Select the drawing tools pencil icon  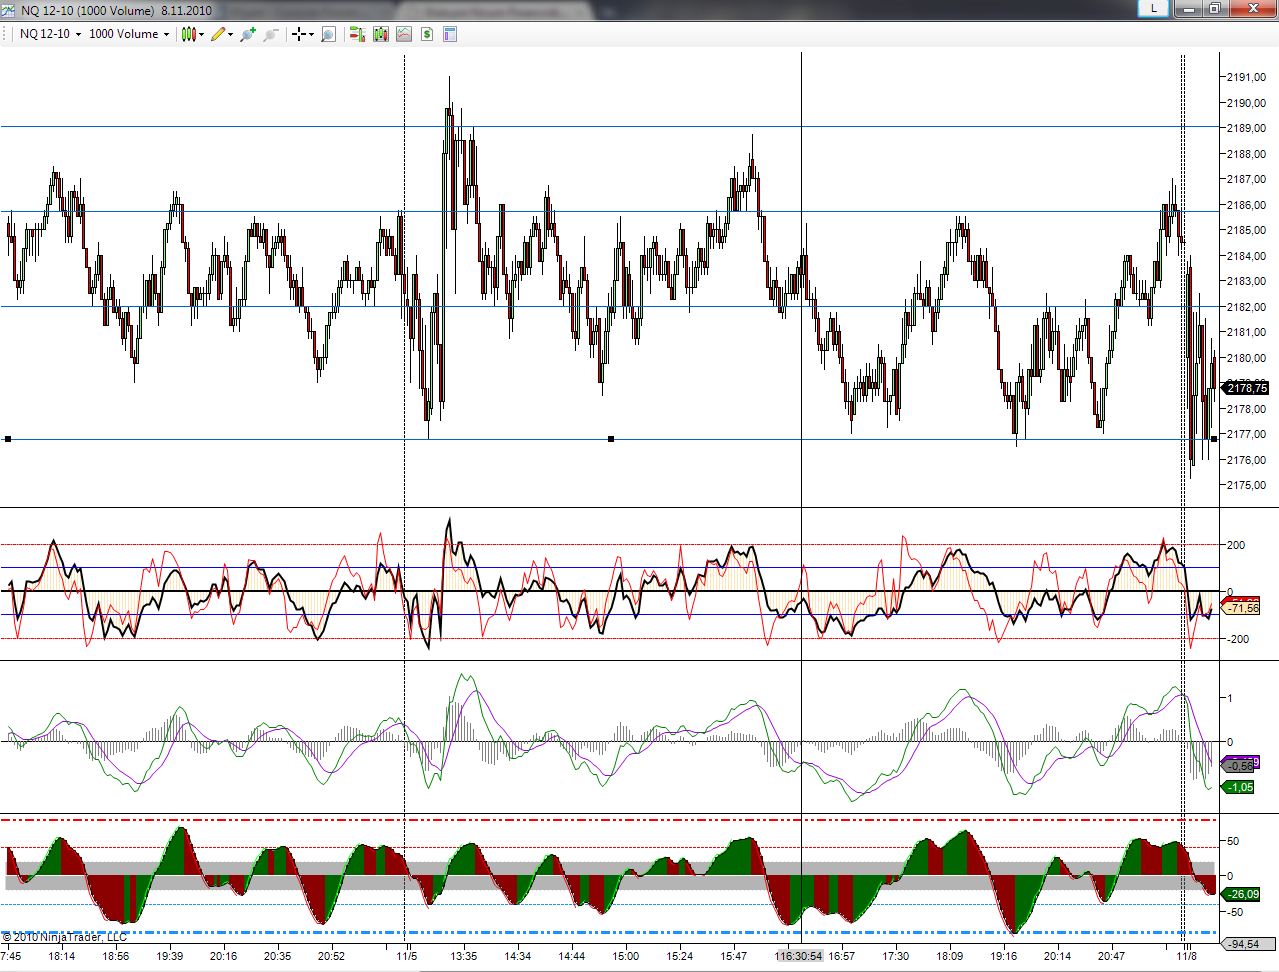[x=217, y=34]
